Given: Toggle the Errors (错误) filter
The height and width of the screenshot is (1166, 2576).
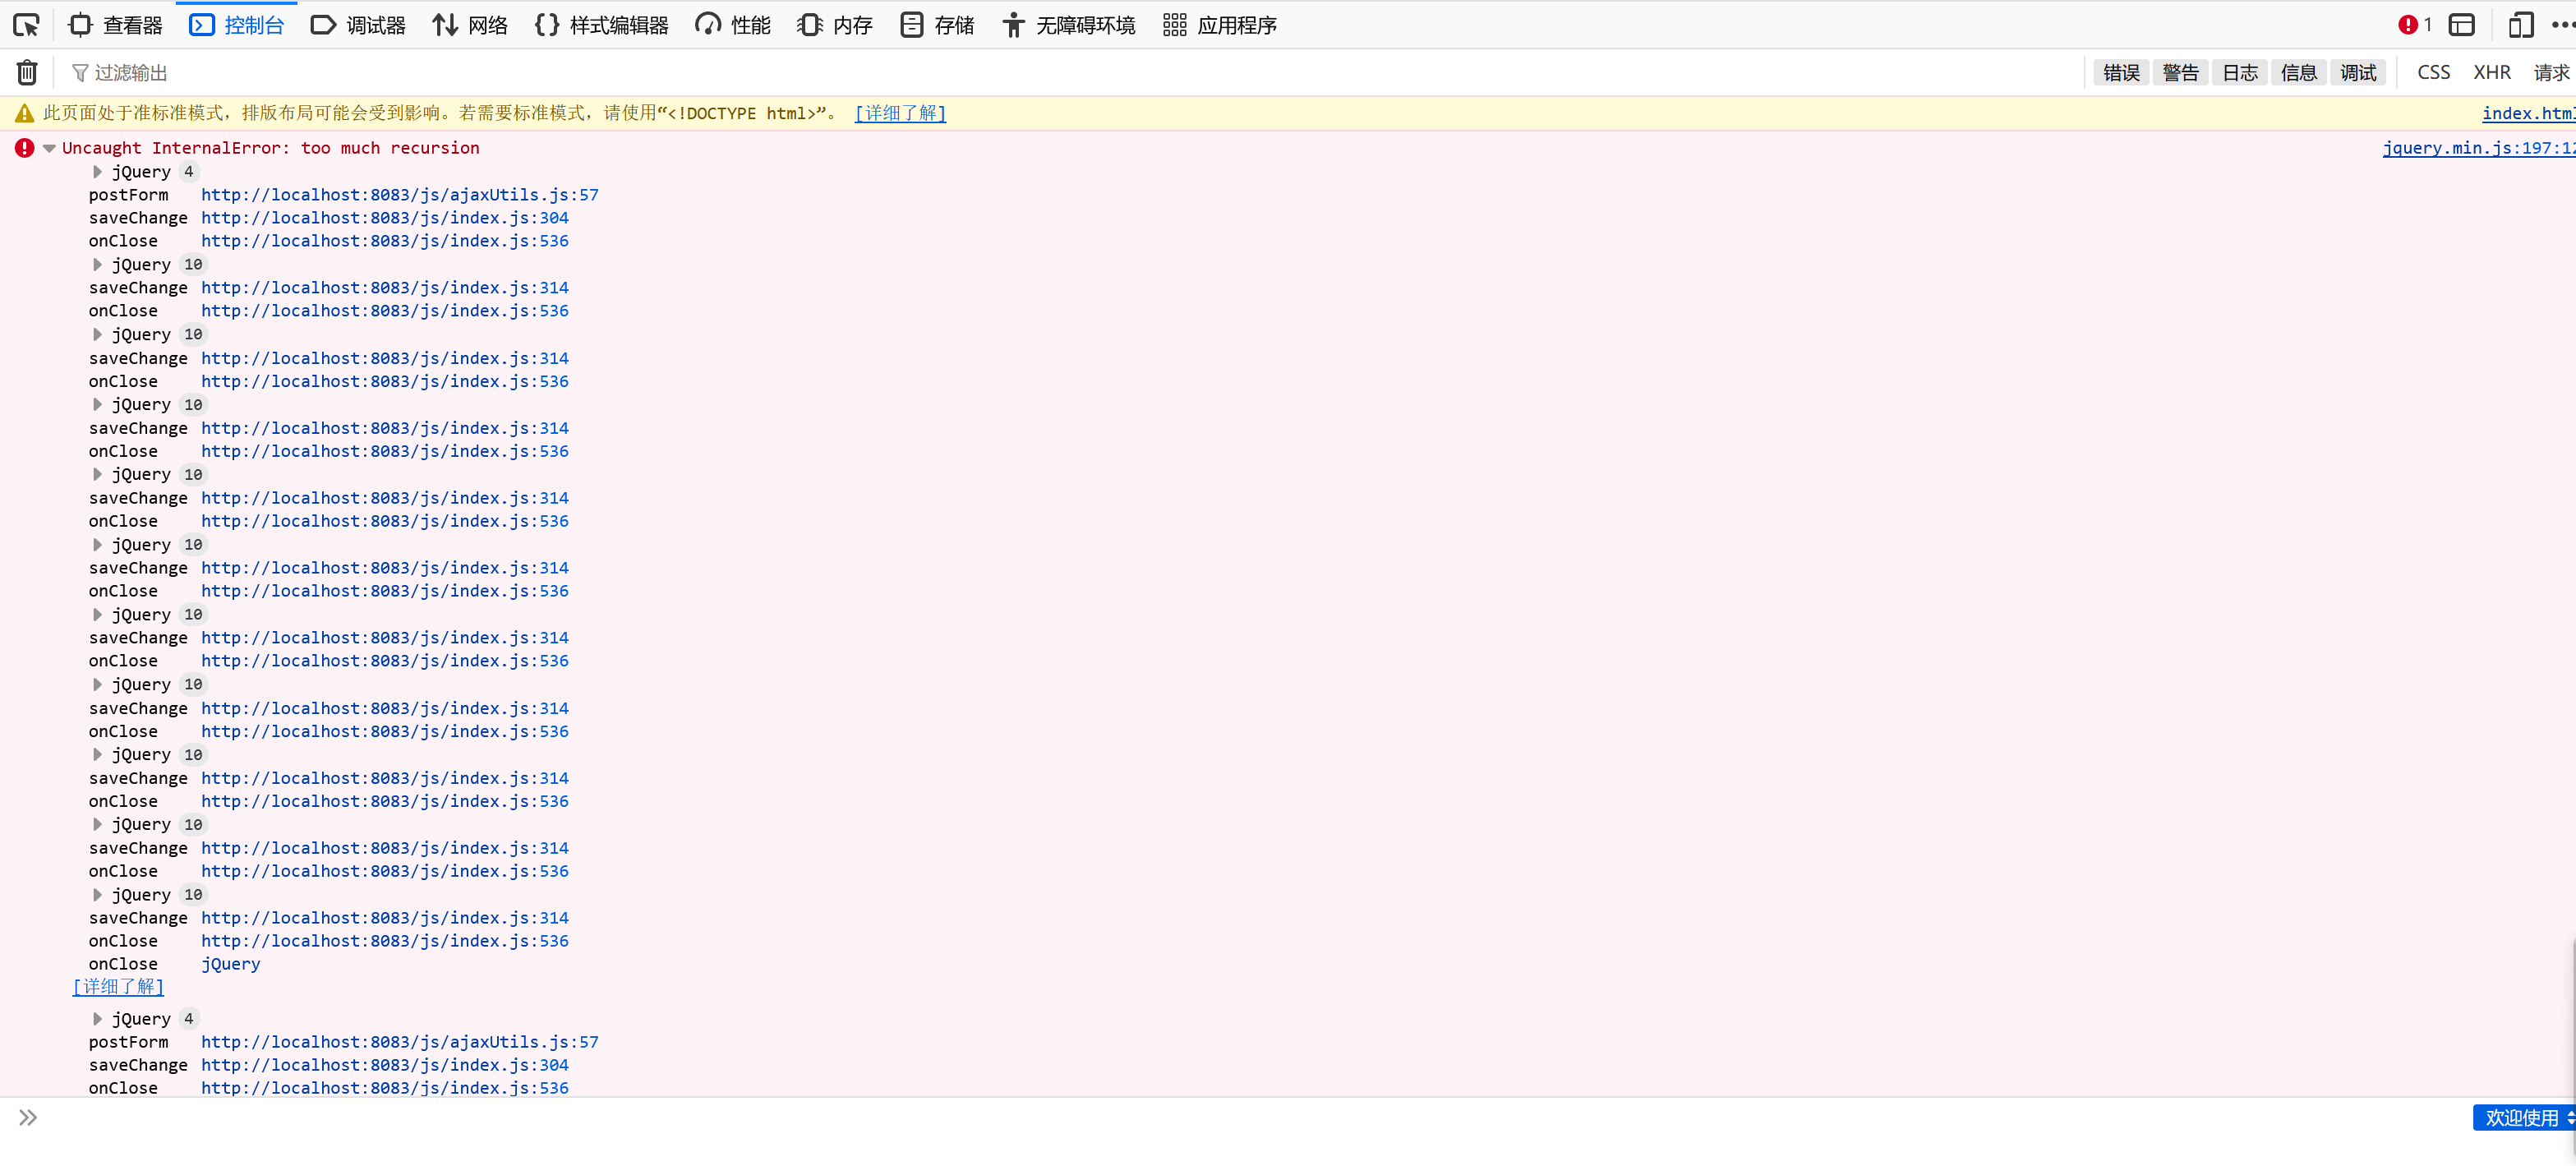Looking at the screenshot, I should (x=2120, y=72).
